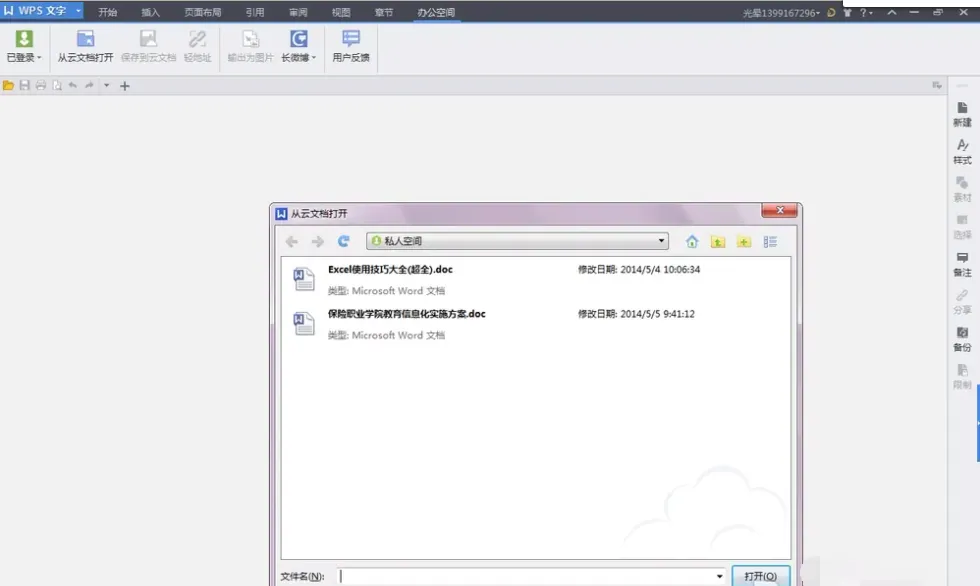Open 限制 in the right sidebar

tap(962, 377)
